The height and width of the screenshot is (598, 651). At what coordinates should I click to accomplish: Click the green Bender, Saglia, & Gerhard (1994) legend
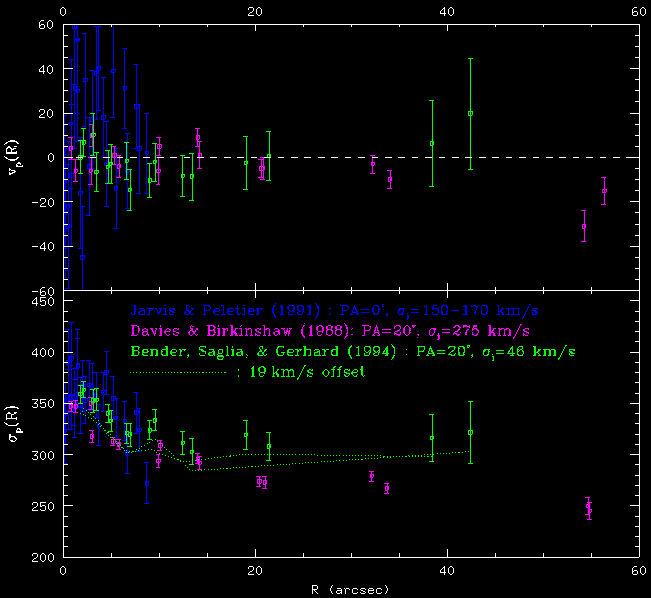pyautogui.click(x=353, y=352)
